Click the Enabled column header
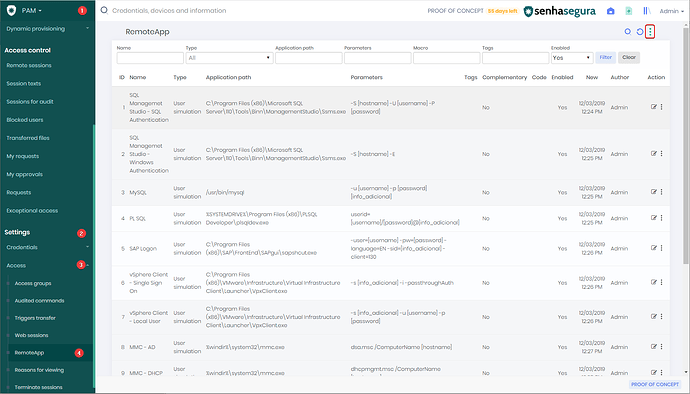 point(562,77)
